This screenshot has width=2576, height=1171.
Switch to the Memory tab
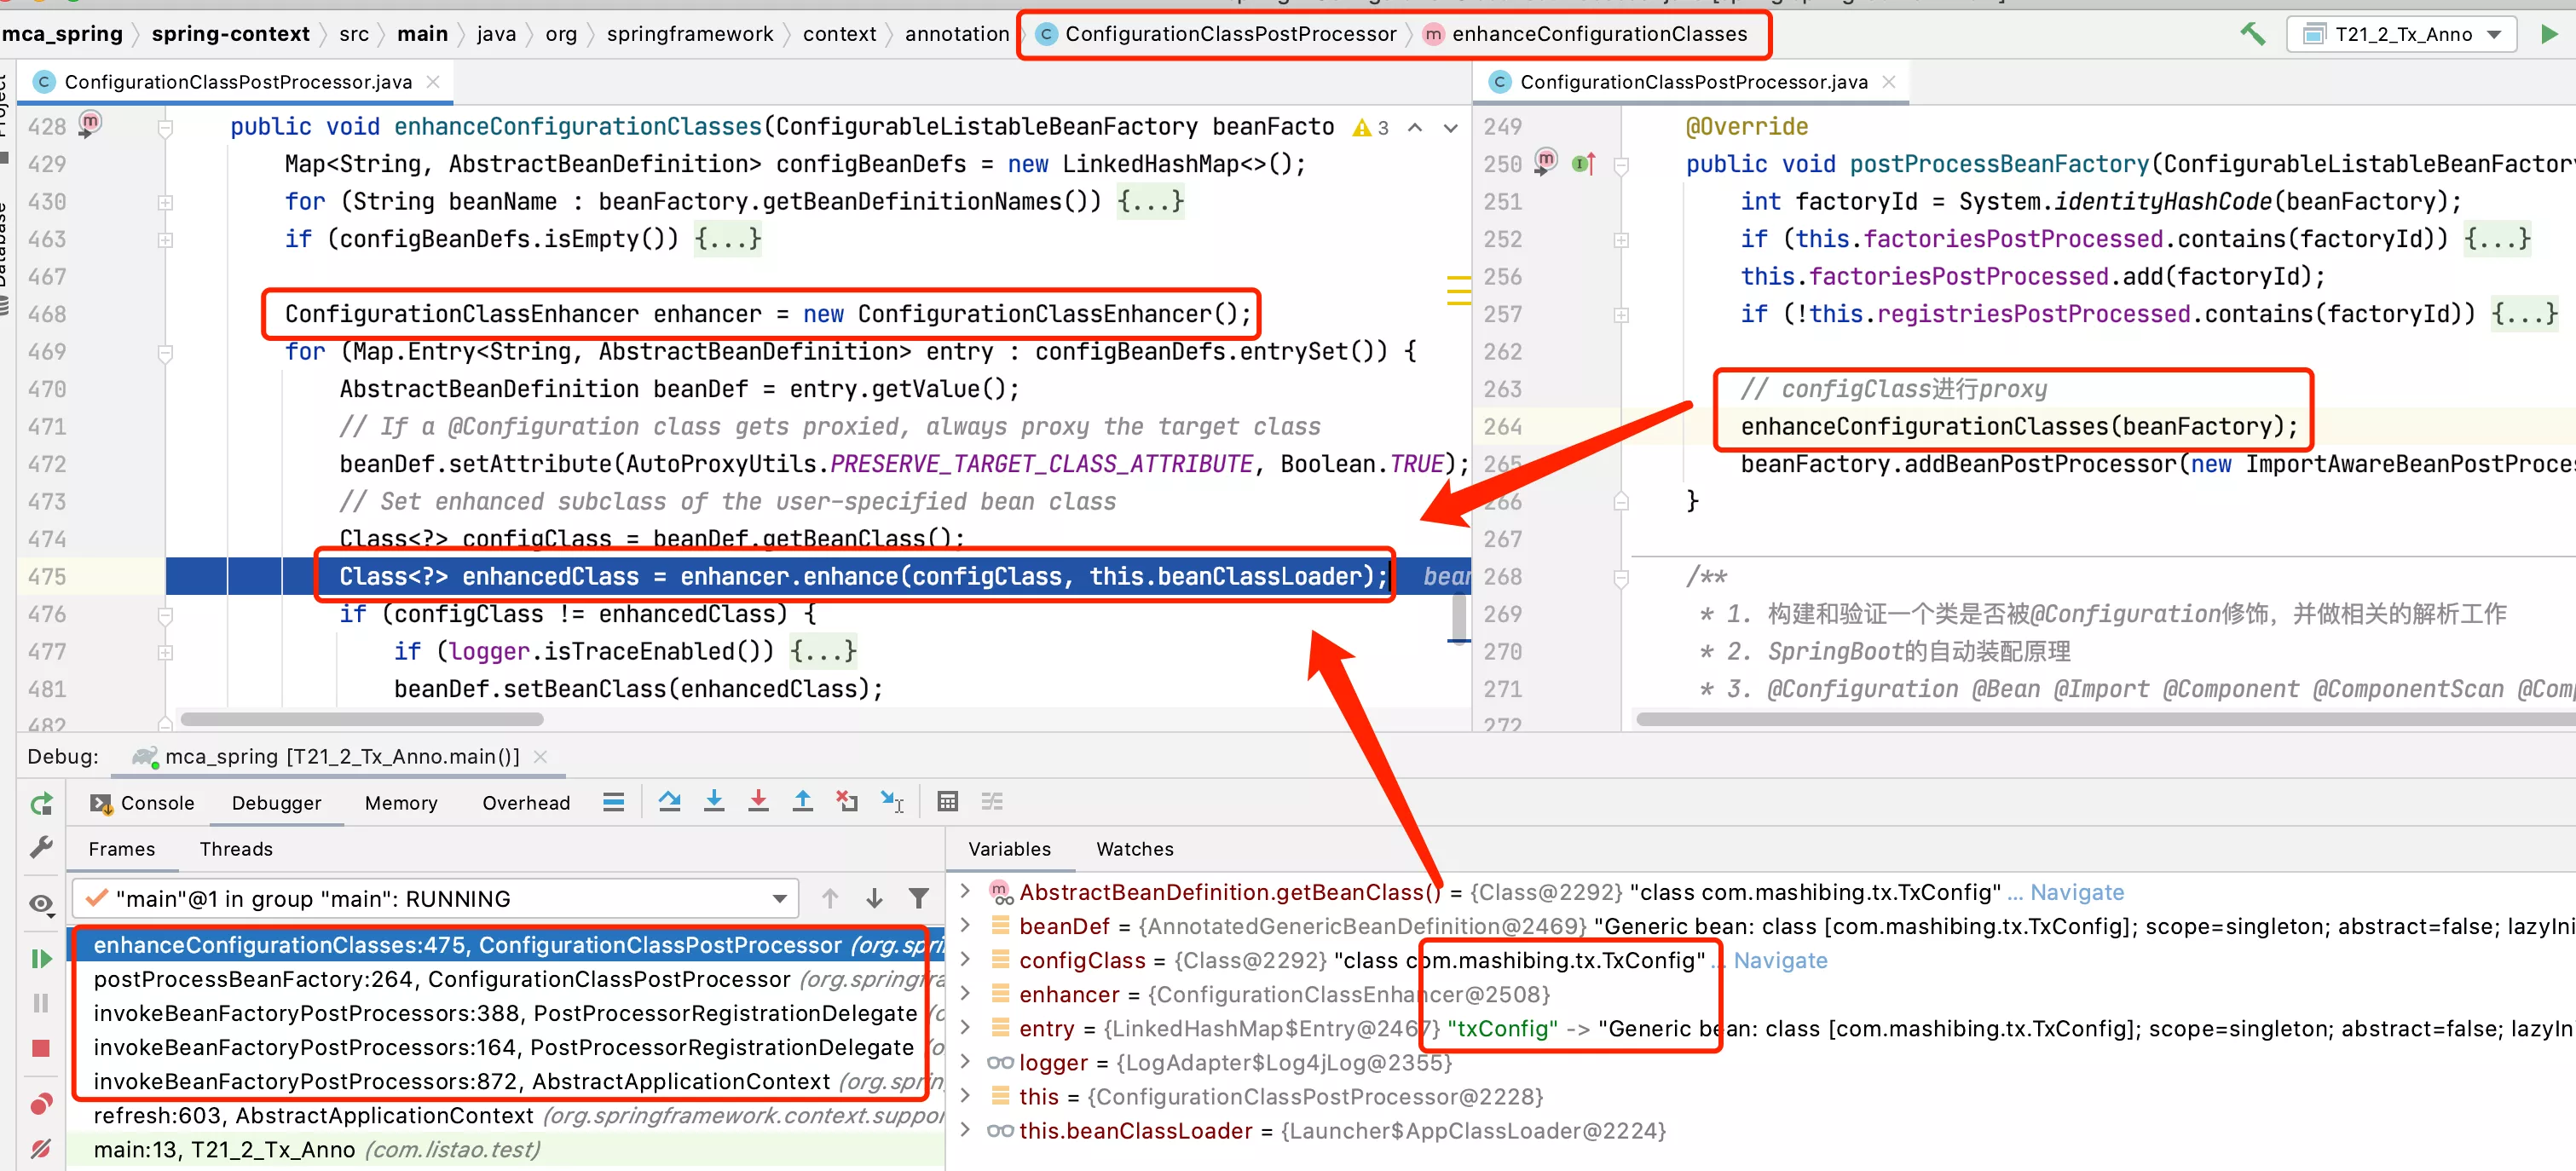(401, 803)
